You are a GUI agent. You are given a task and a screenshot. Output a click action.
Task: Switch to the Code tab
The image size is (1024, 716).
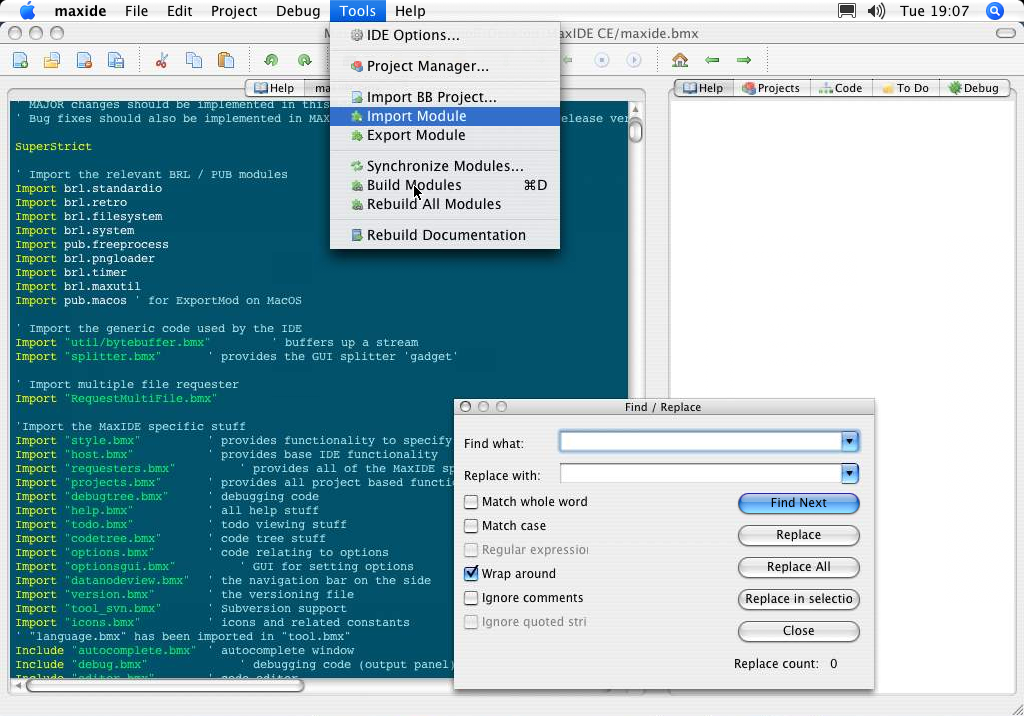pyautogui.click(x=841, y=88)
